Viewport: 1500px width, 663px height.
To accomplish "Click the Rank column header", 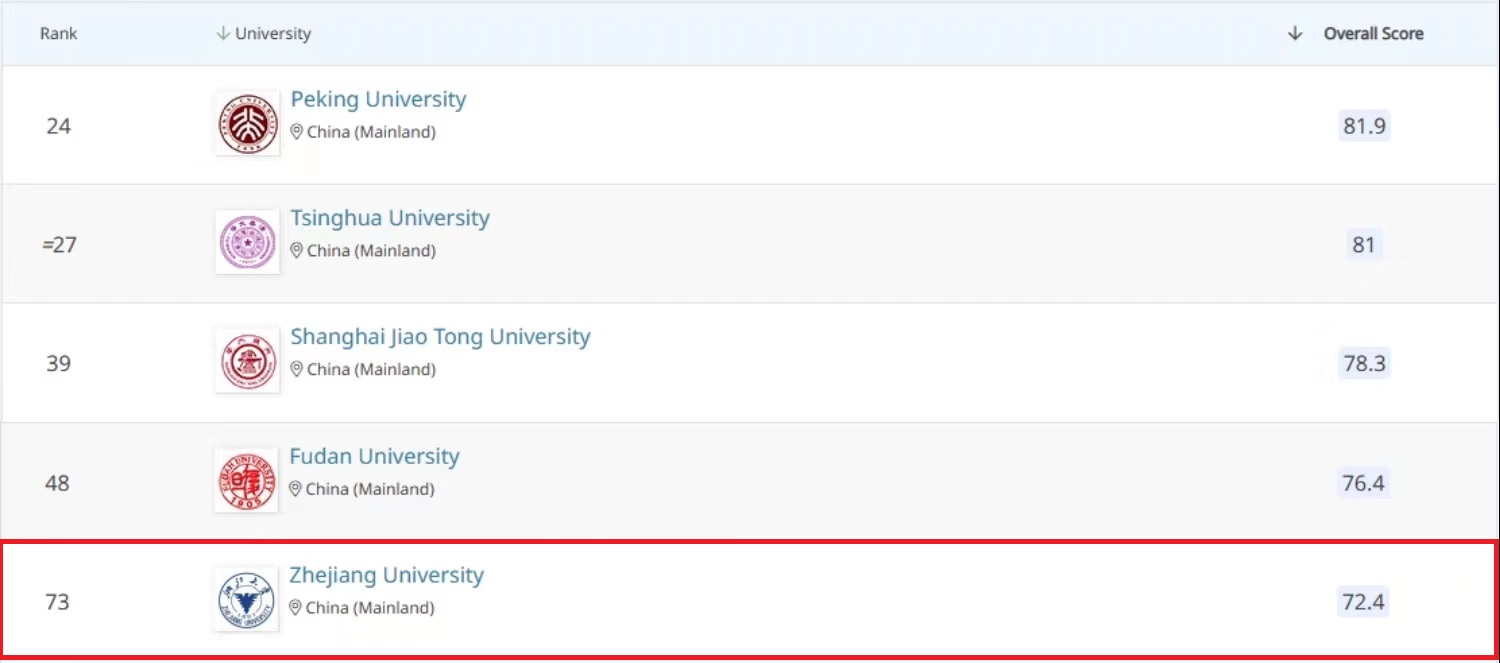I will click(59, 34).
